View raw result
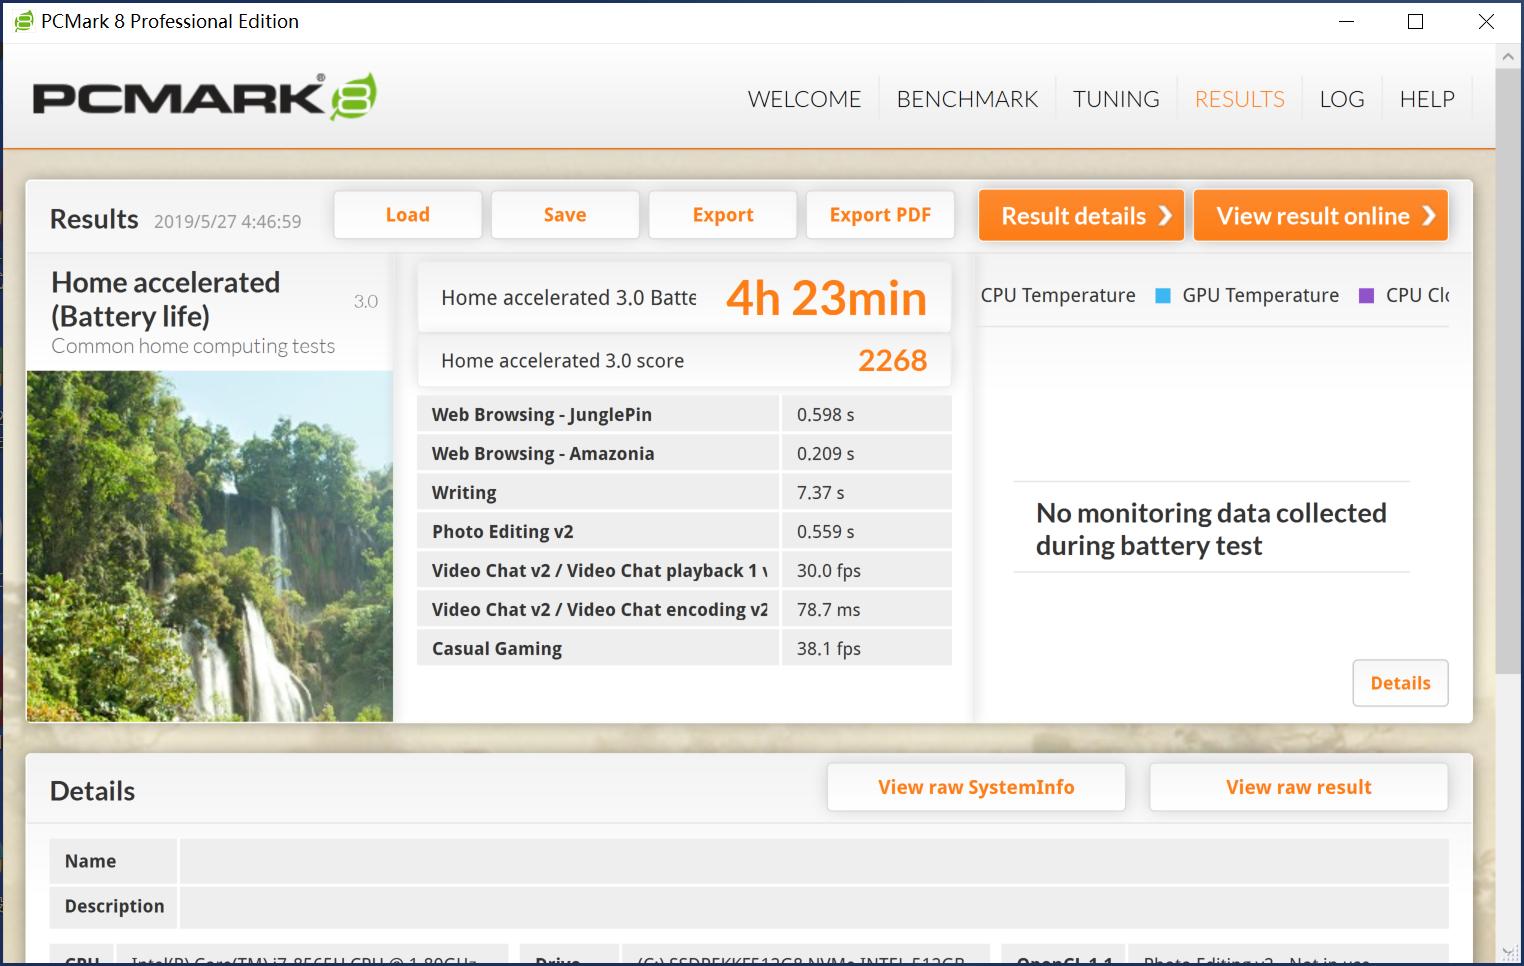1524x966 pixels. pyautogui.click(x=1298, y=787)
